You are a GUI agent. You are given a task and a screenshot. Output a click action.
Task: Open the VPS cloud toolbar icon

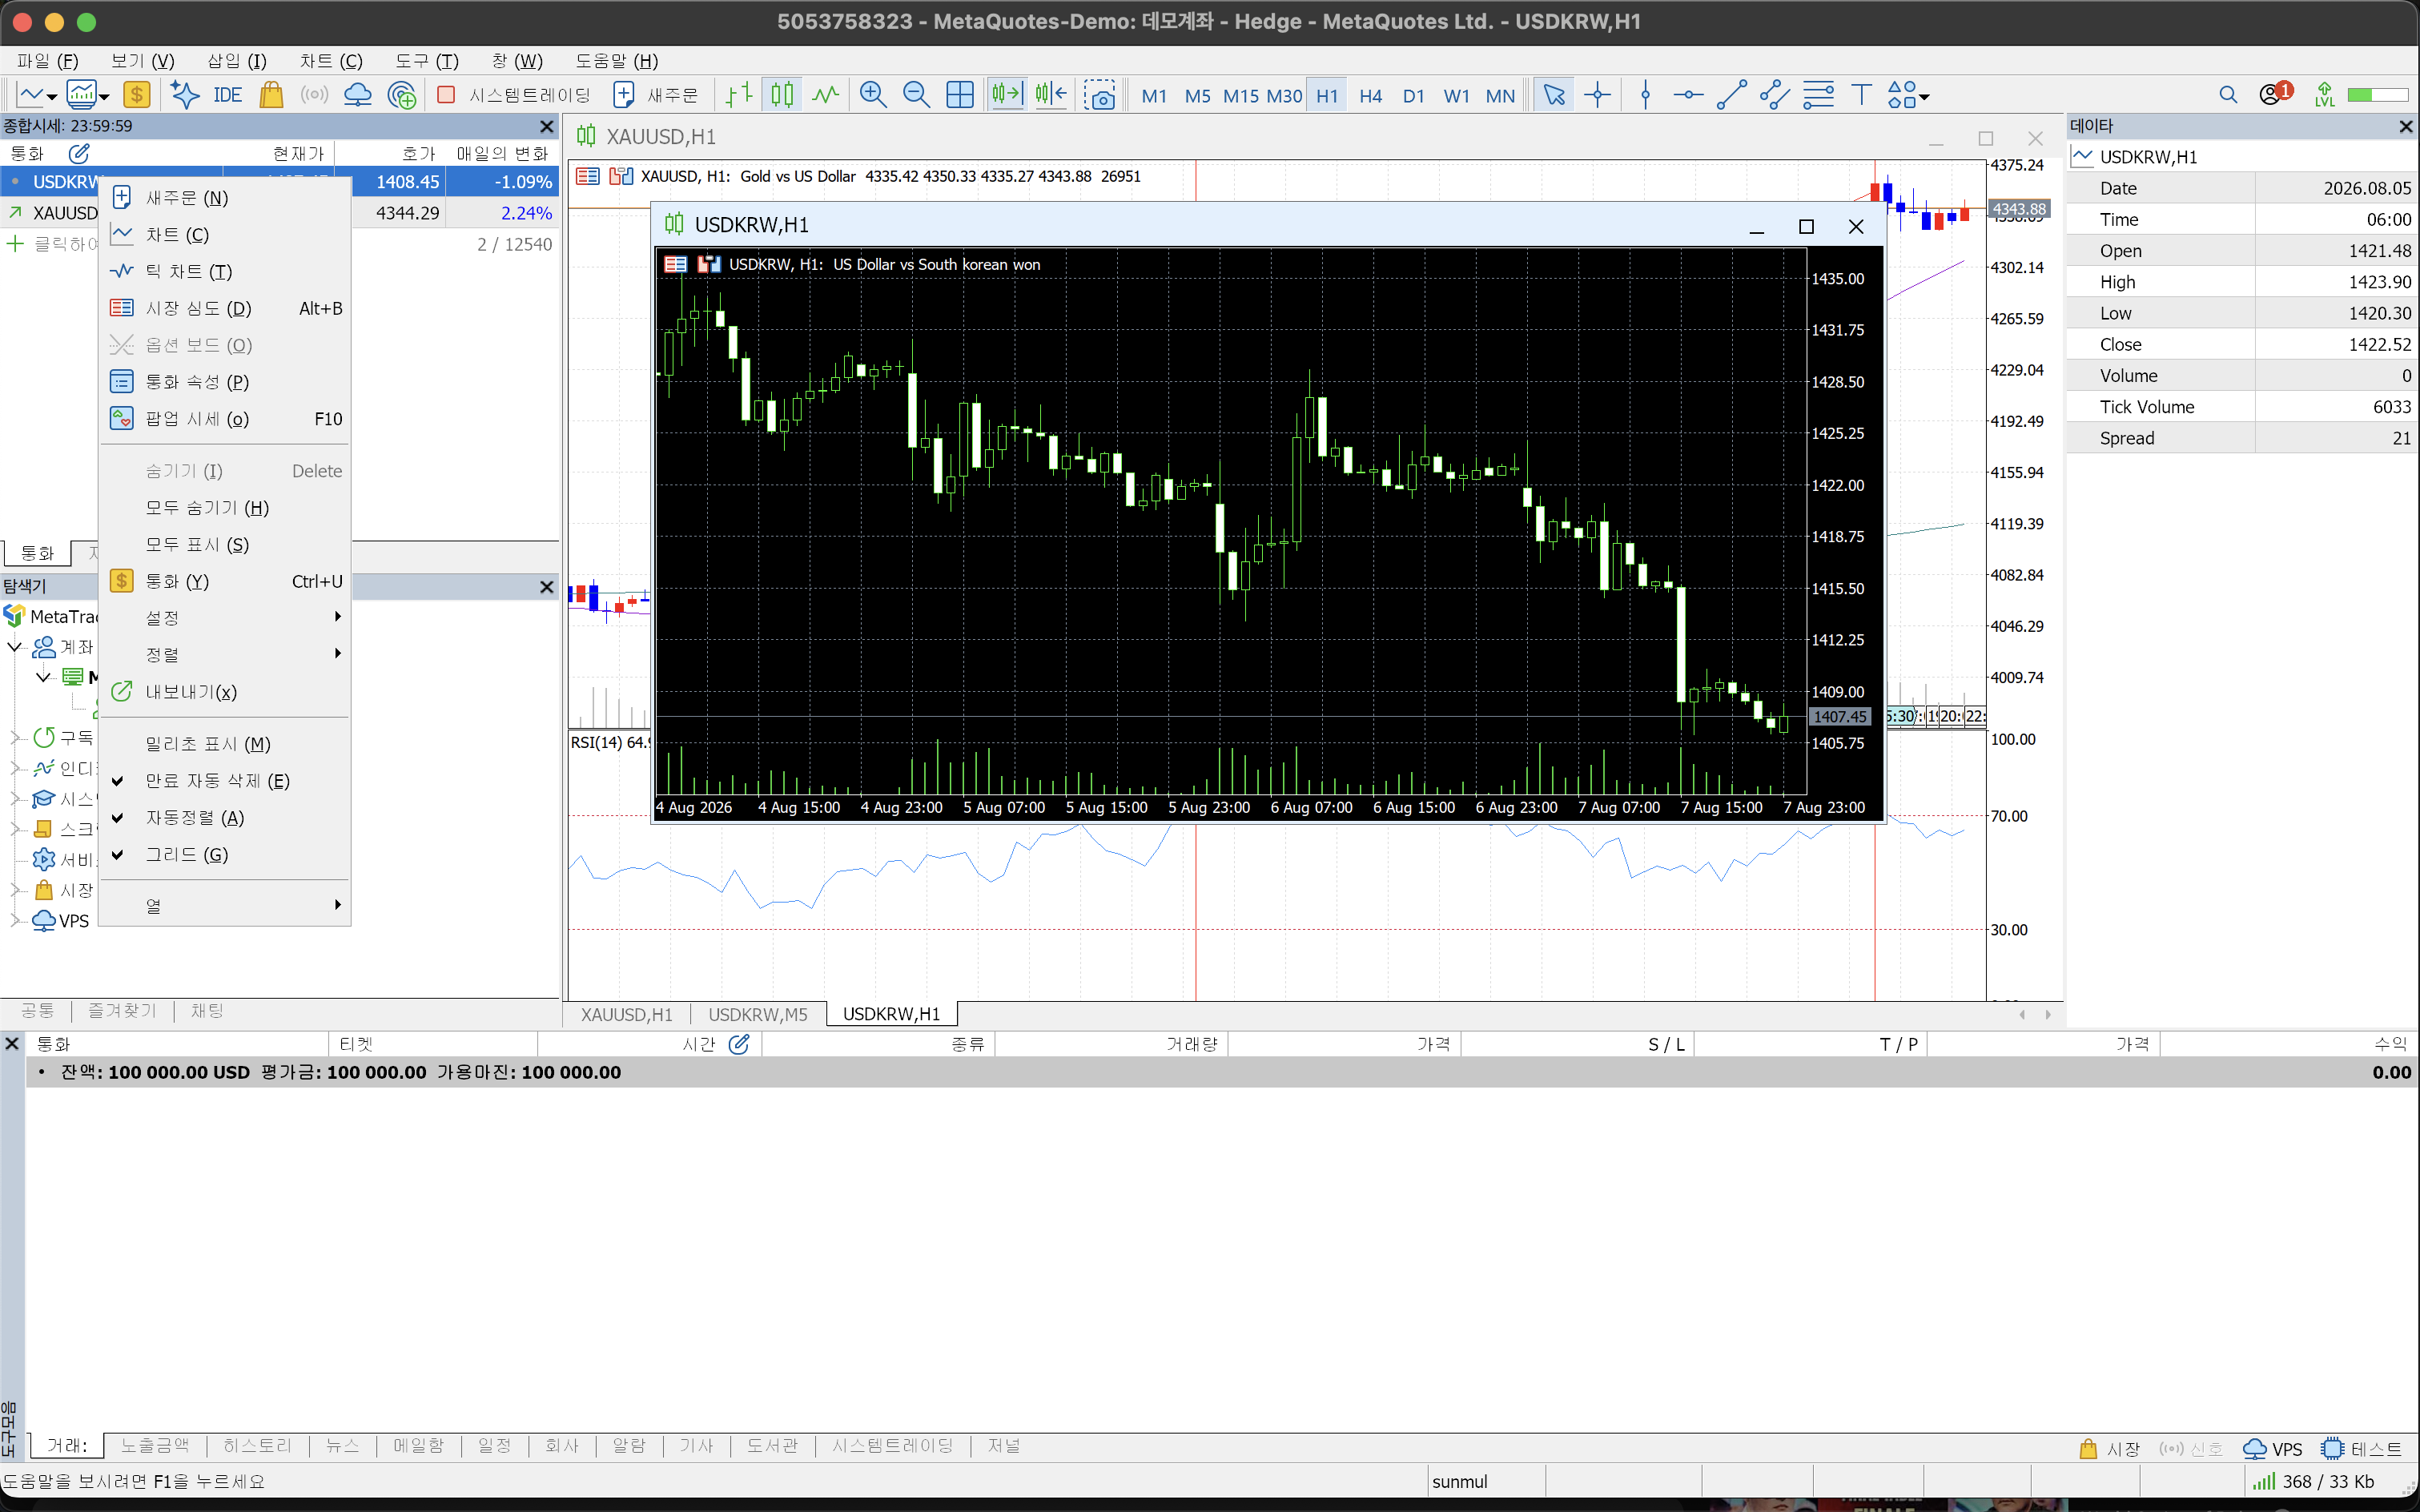(357, 95)
